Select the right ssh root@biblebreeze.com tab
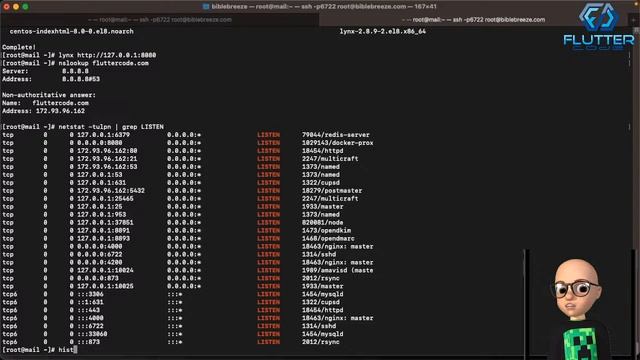The image size is (640, 360). 473,20
